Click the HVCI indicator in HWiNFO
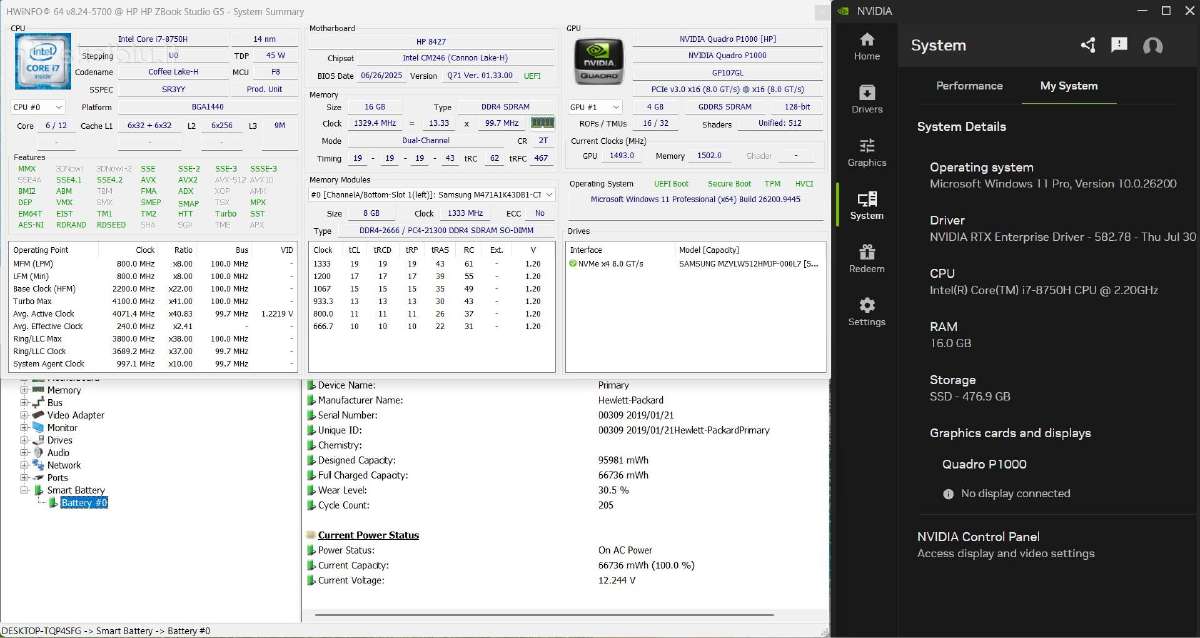Screen dimensions: 1200x638 804,184
